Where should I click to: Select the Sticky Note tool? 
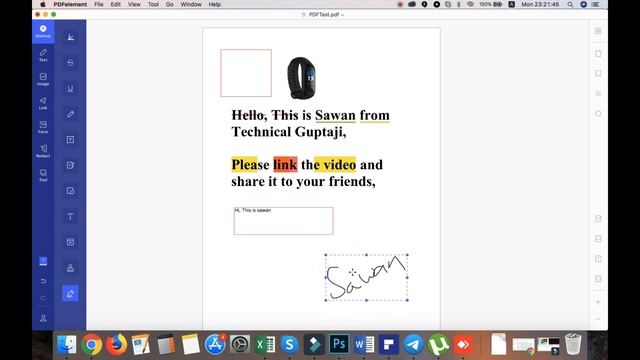[70, 165]
